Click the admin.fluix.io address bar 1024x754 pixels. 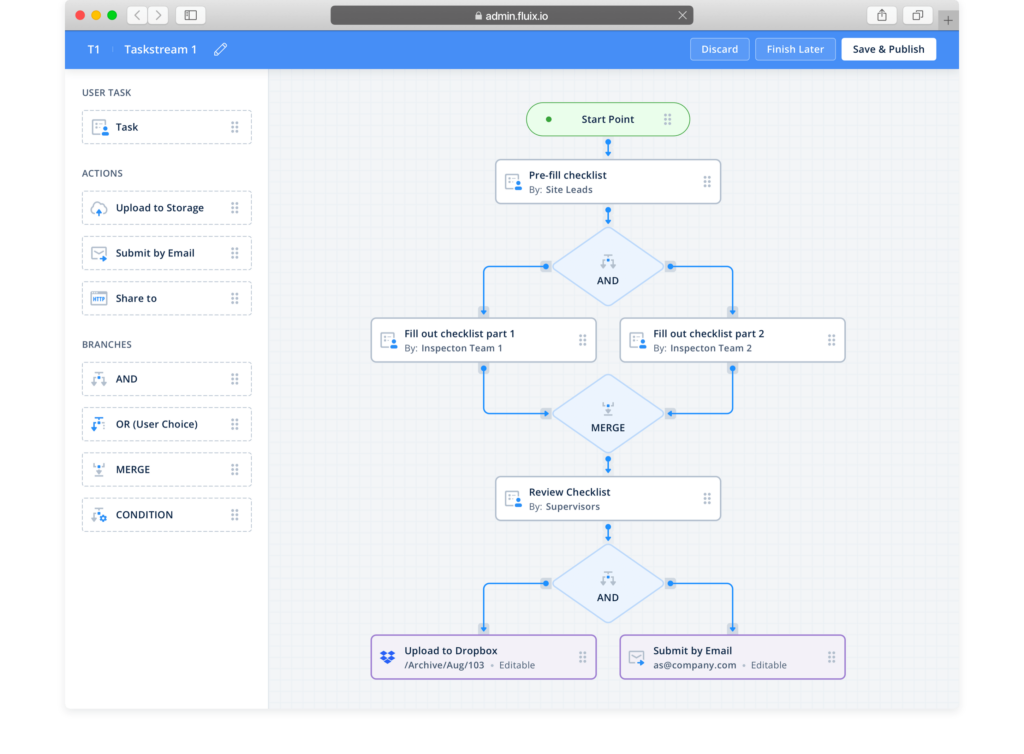pyautogui.click(x=511, y=15)
